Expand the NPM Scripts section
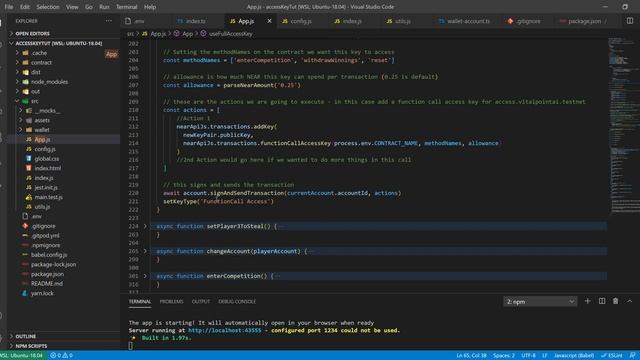This screenshot has width=640, height=360. (x=31, y=346)
